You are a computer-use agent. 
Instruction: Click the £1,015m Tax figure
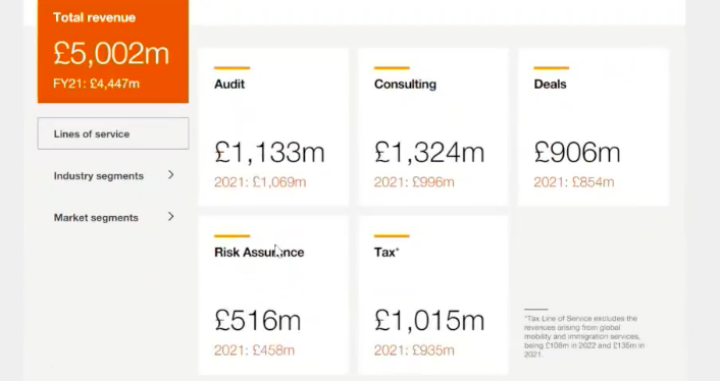coord(429,320)
